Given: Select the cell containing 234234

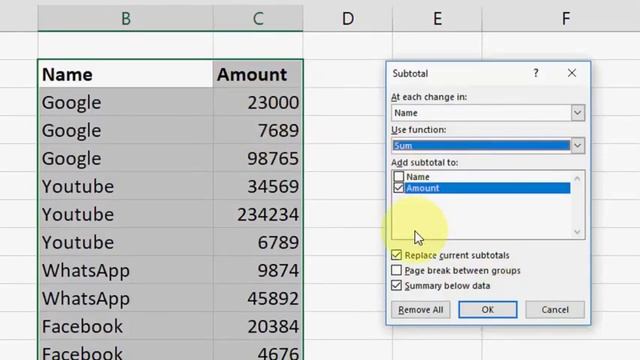Looking at the screenshot, I should tap(258, 214).
